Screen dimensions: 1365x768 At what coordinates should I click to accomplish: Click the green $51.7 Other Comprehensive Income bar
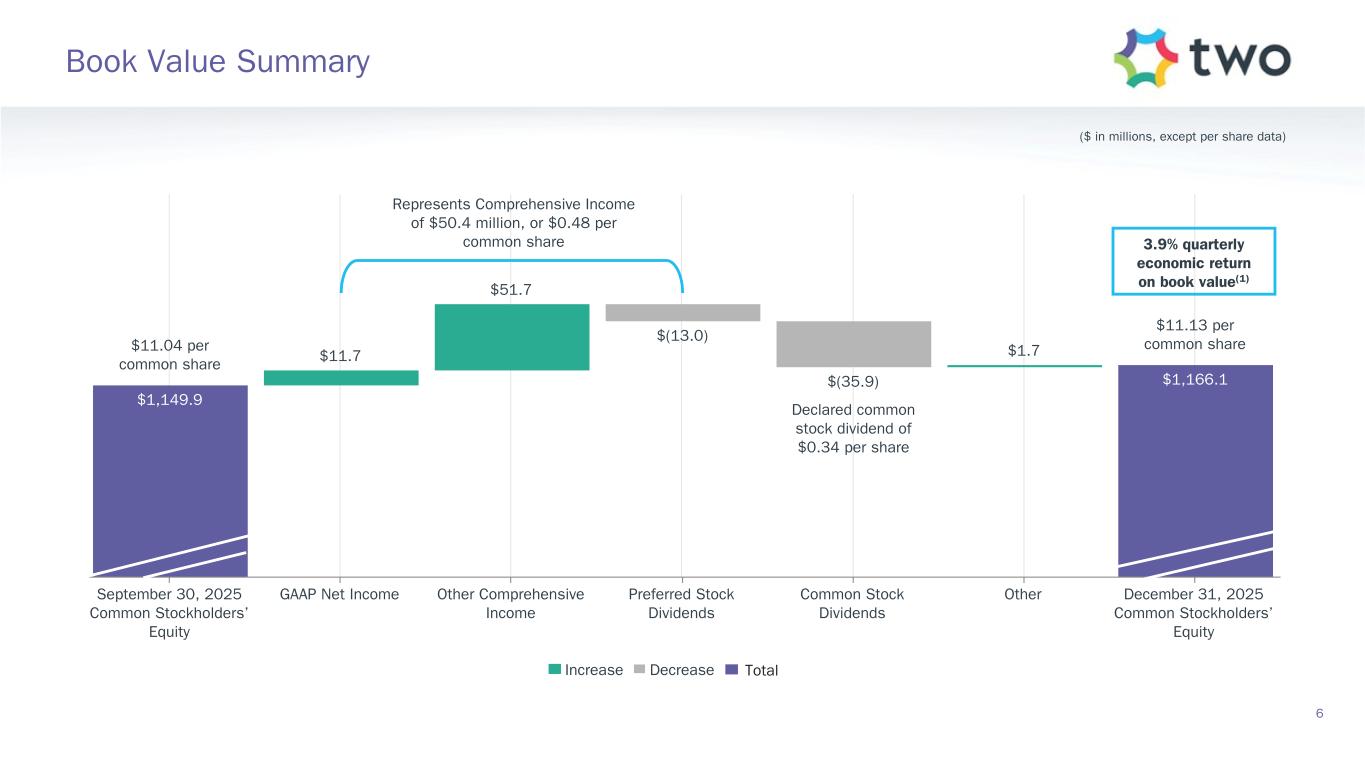[511, 337]
